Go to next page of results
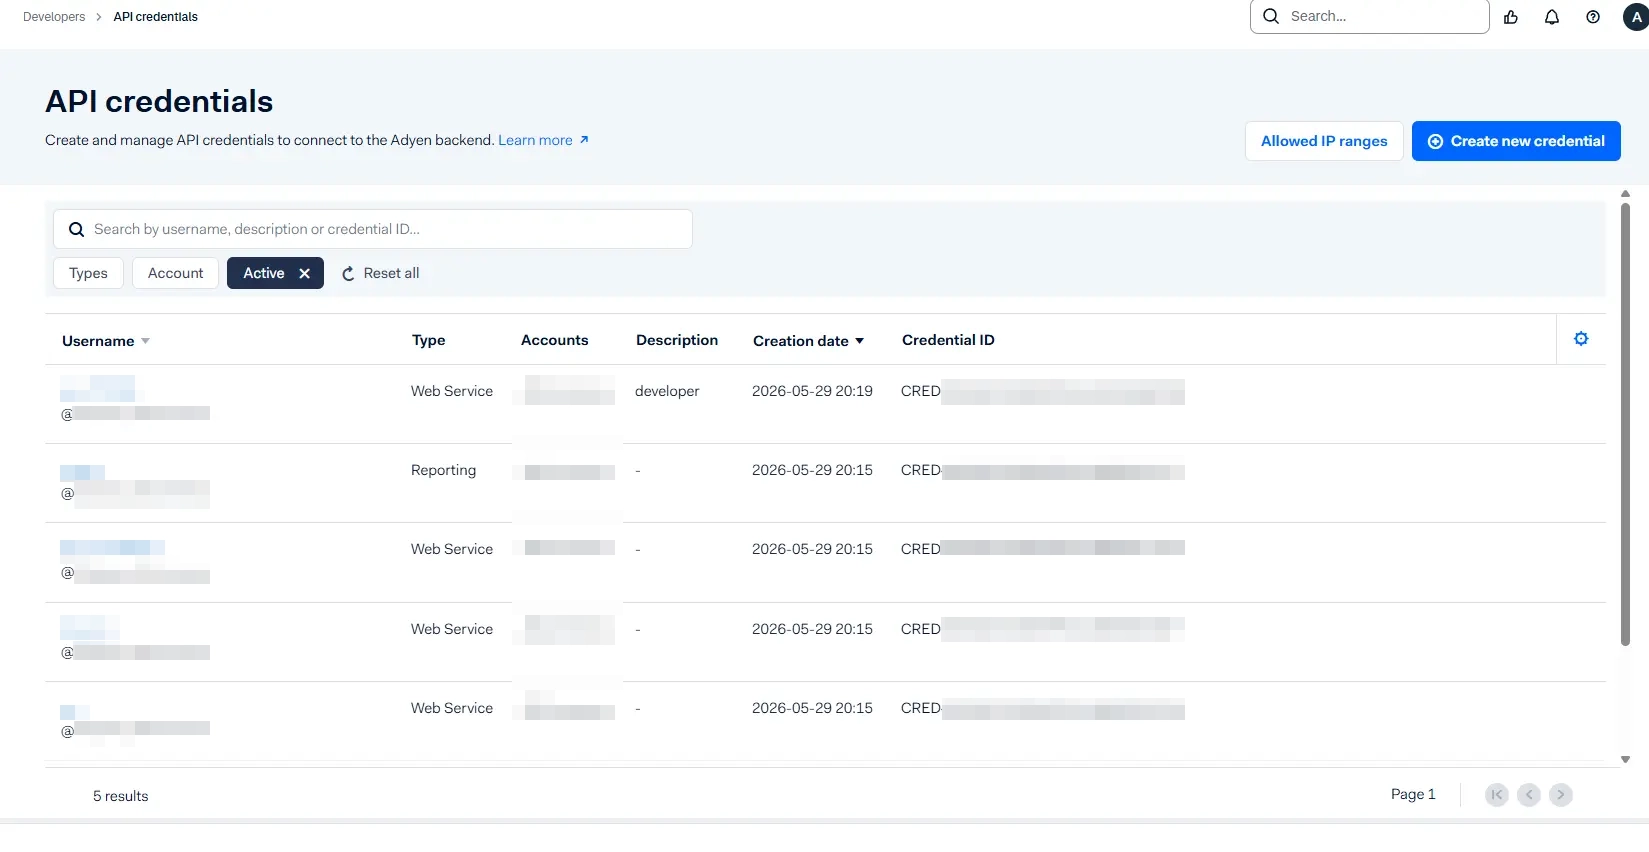Screen dimensions: 1649x852 coord(1561,795)
